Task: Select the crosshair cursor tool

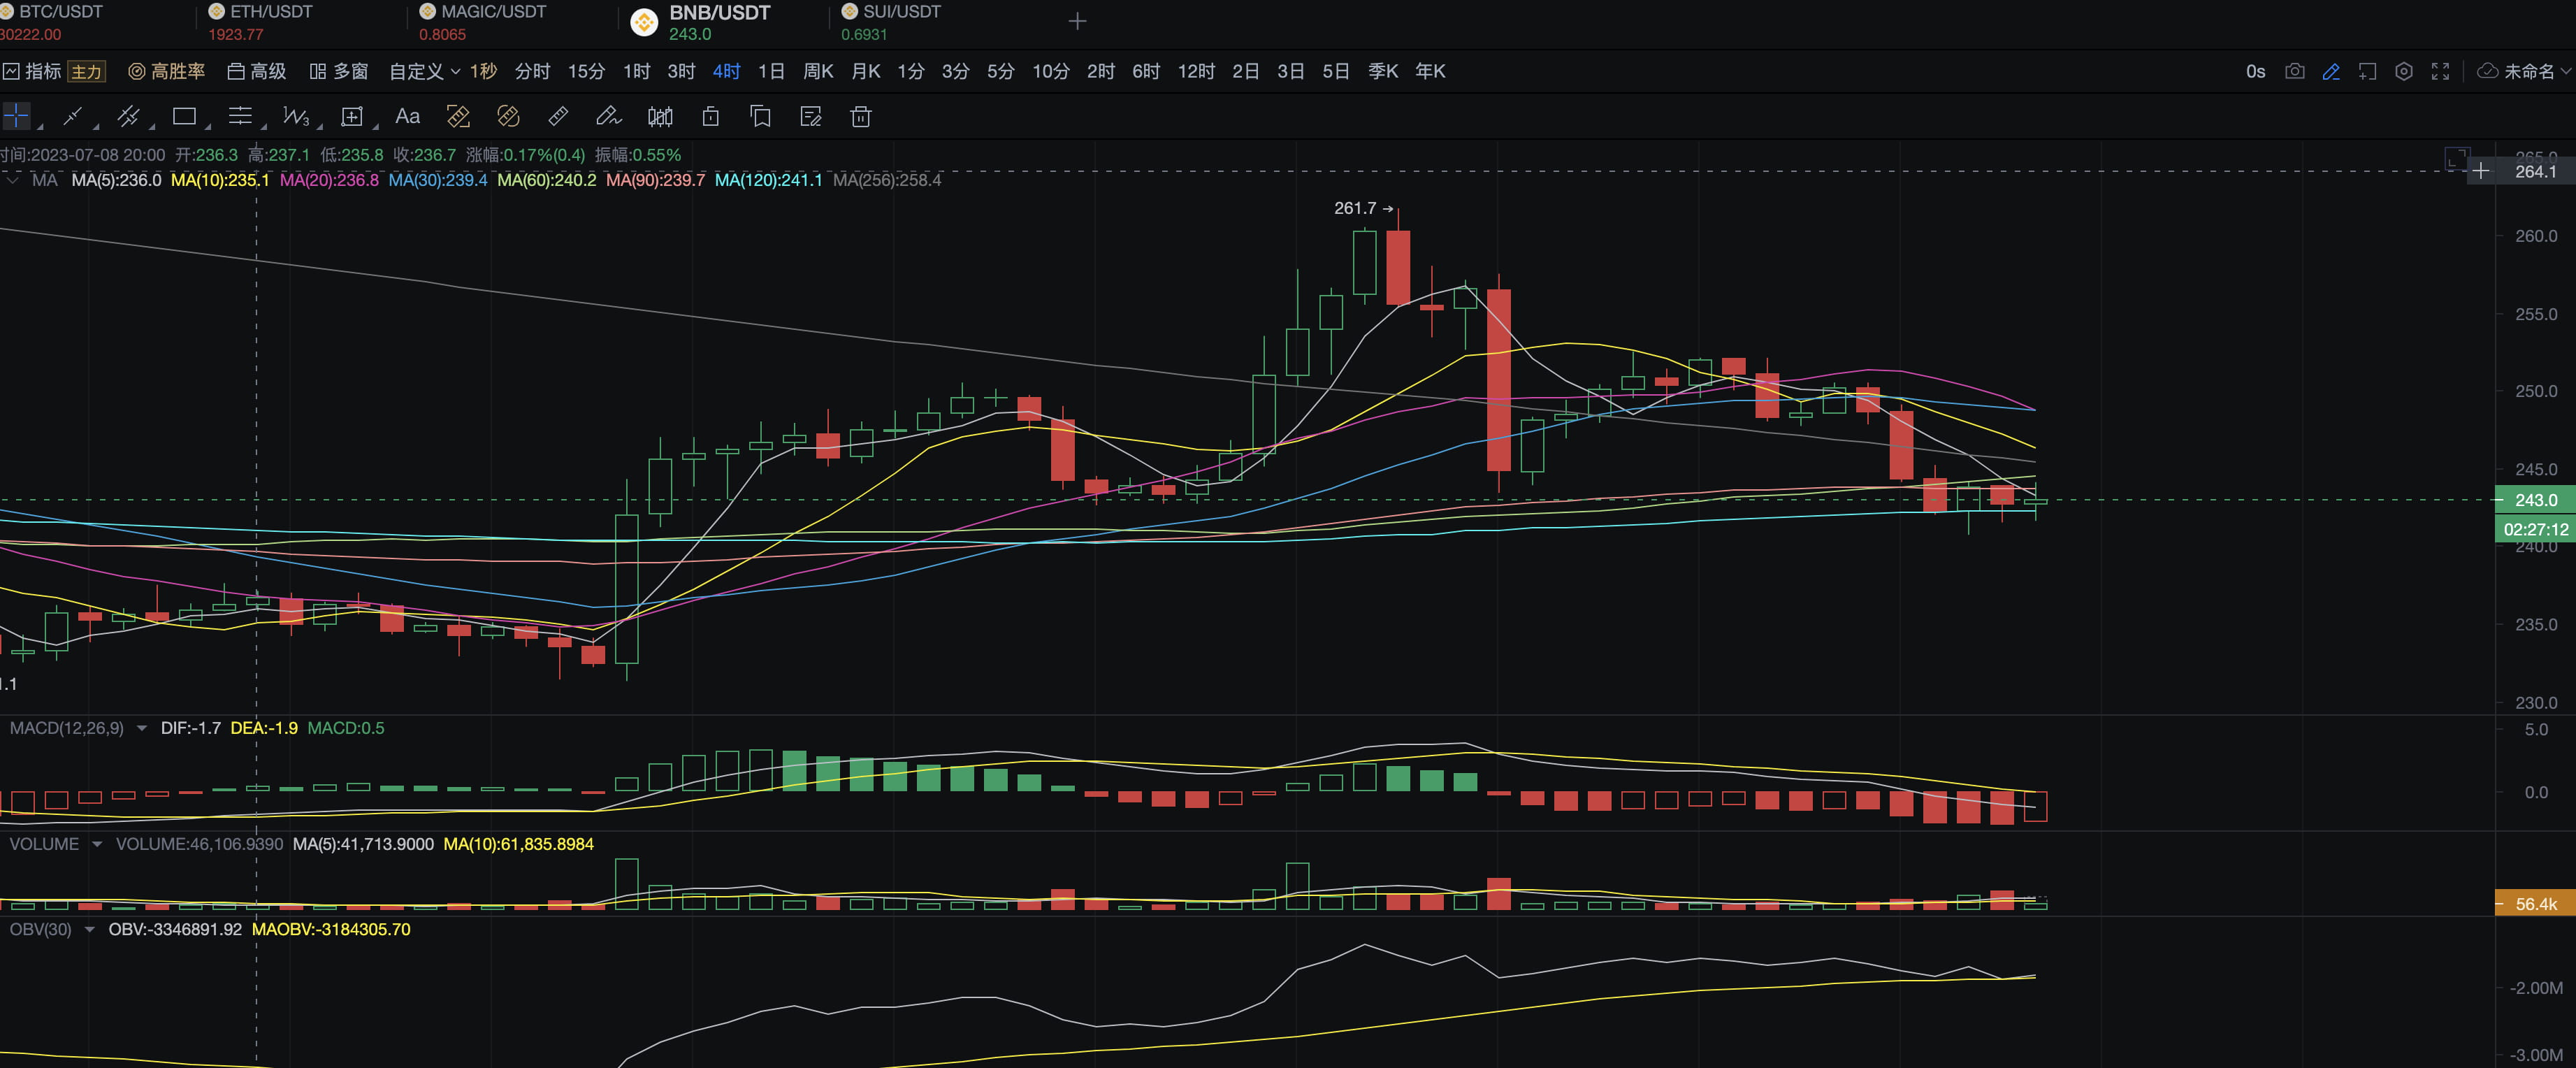Action: click(17, 116)
